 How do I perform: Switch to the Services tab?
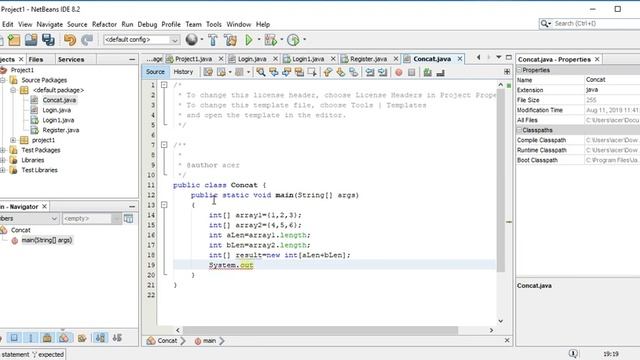(x=71, y=60)
